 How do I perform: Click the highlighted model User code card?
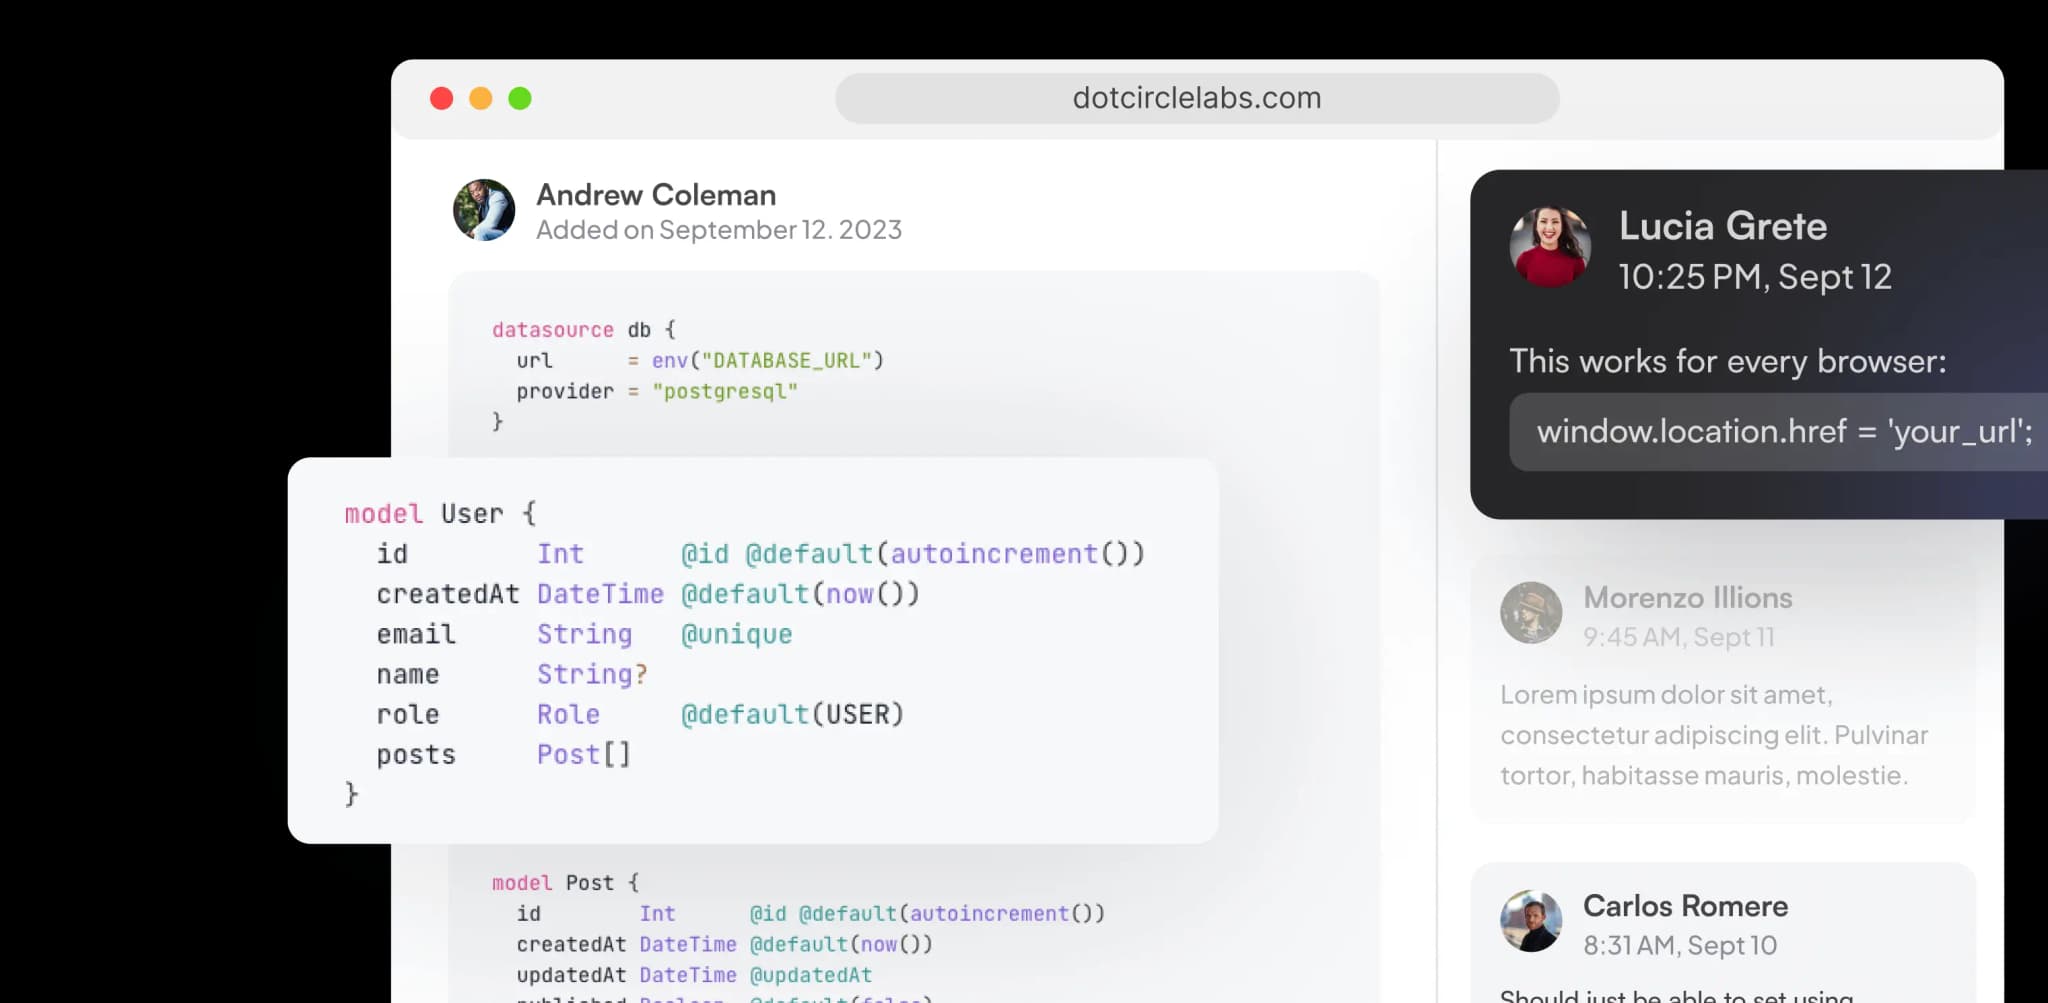[x=752, y=651]
